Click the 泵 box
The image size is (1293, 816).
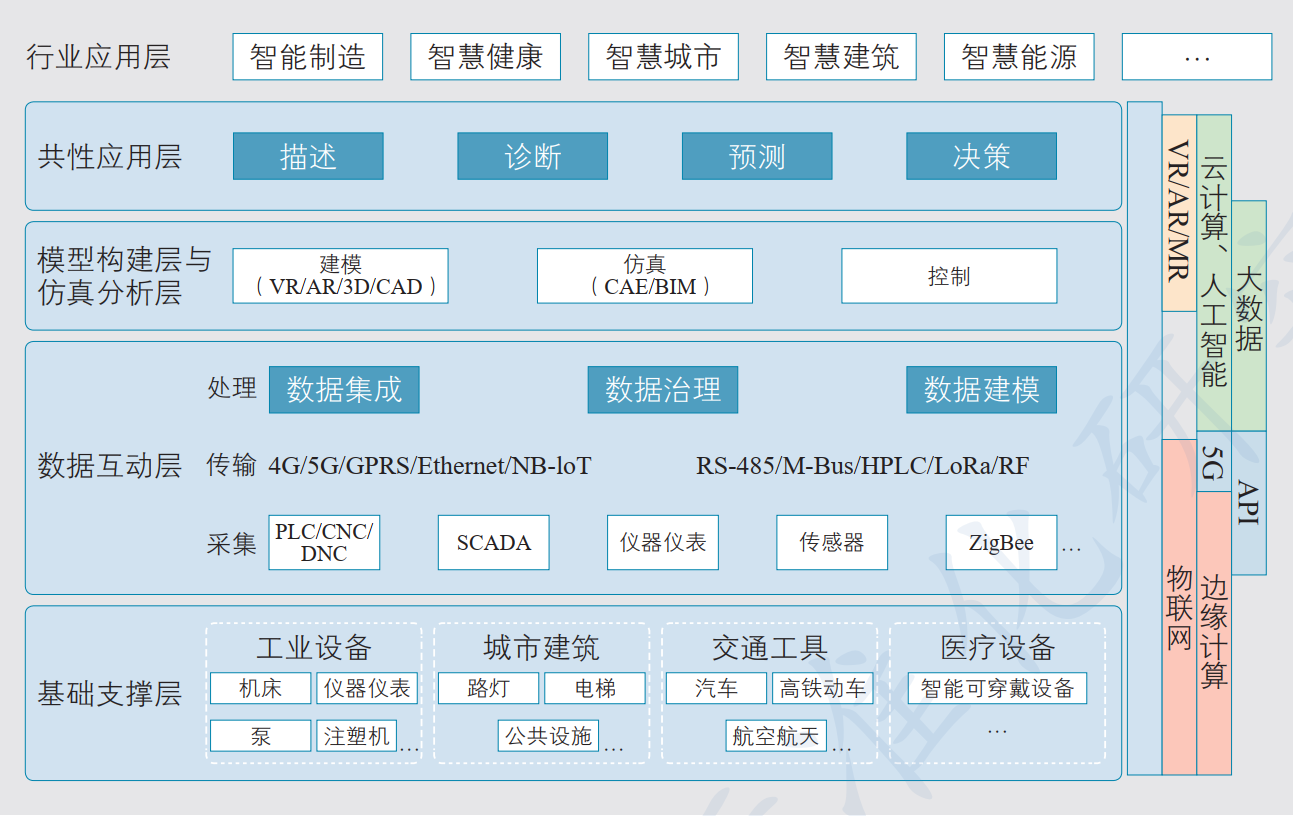(261, 736)
